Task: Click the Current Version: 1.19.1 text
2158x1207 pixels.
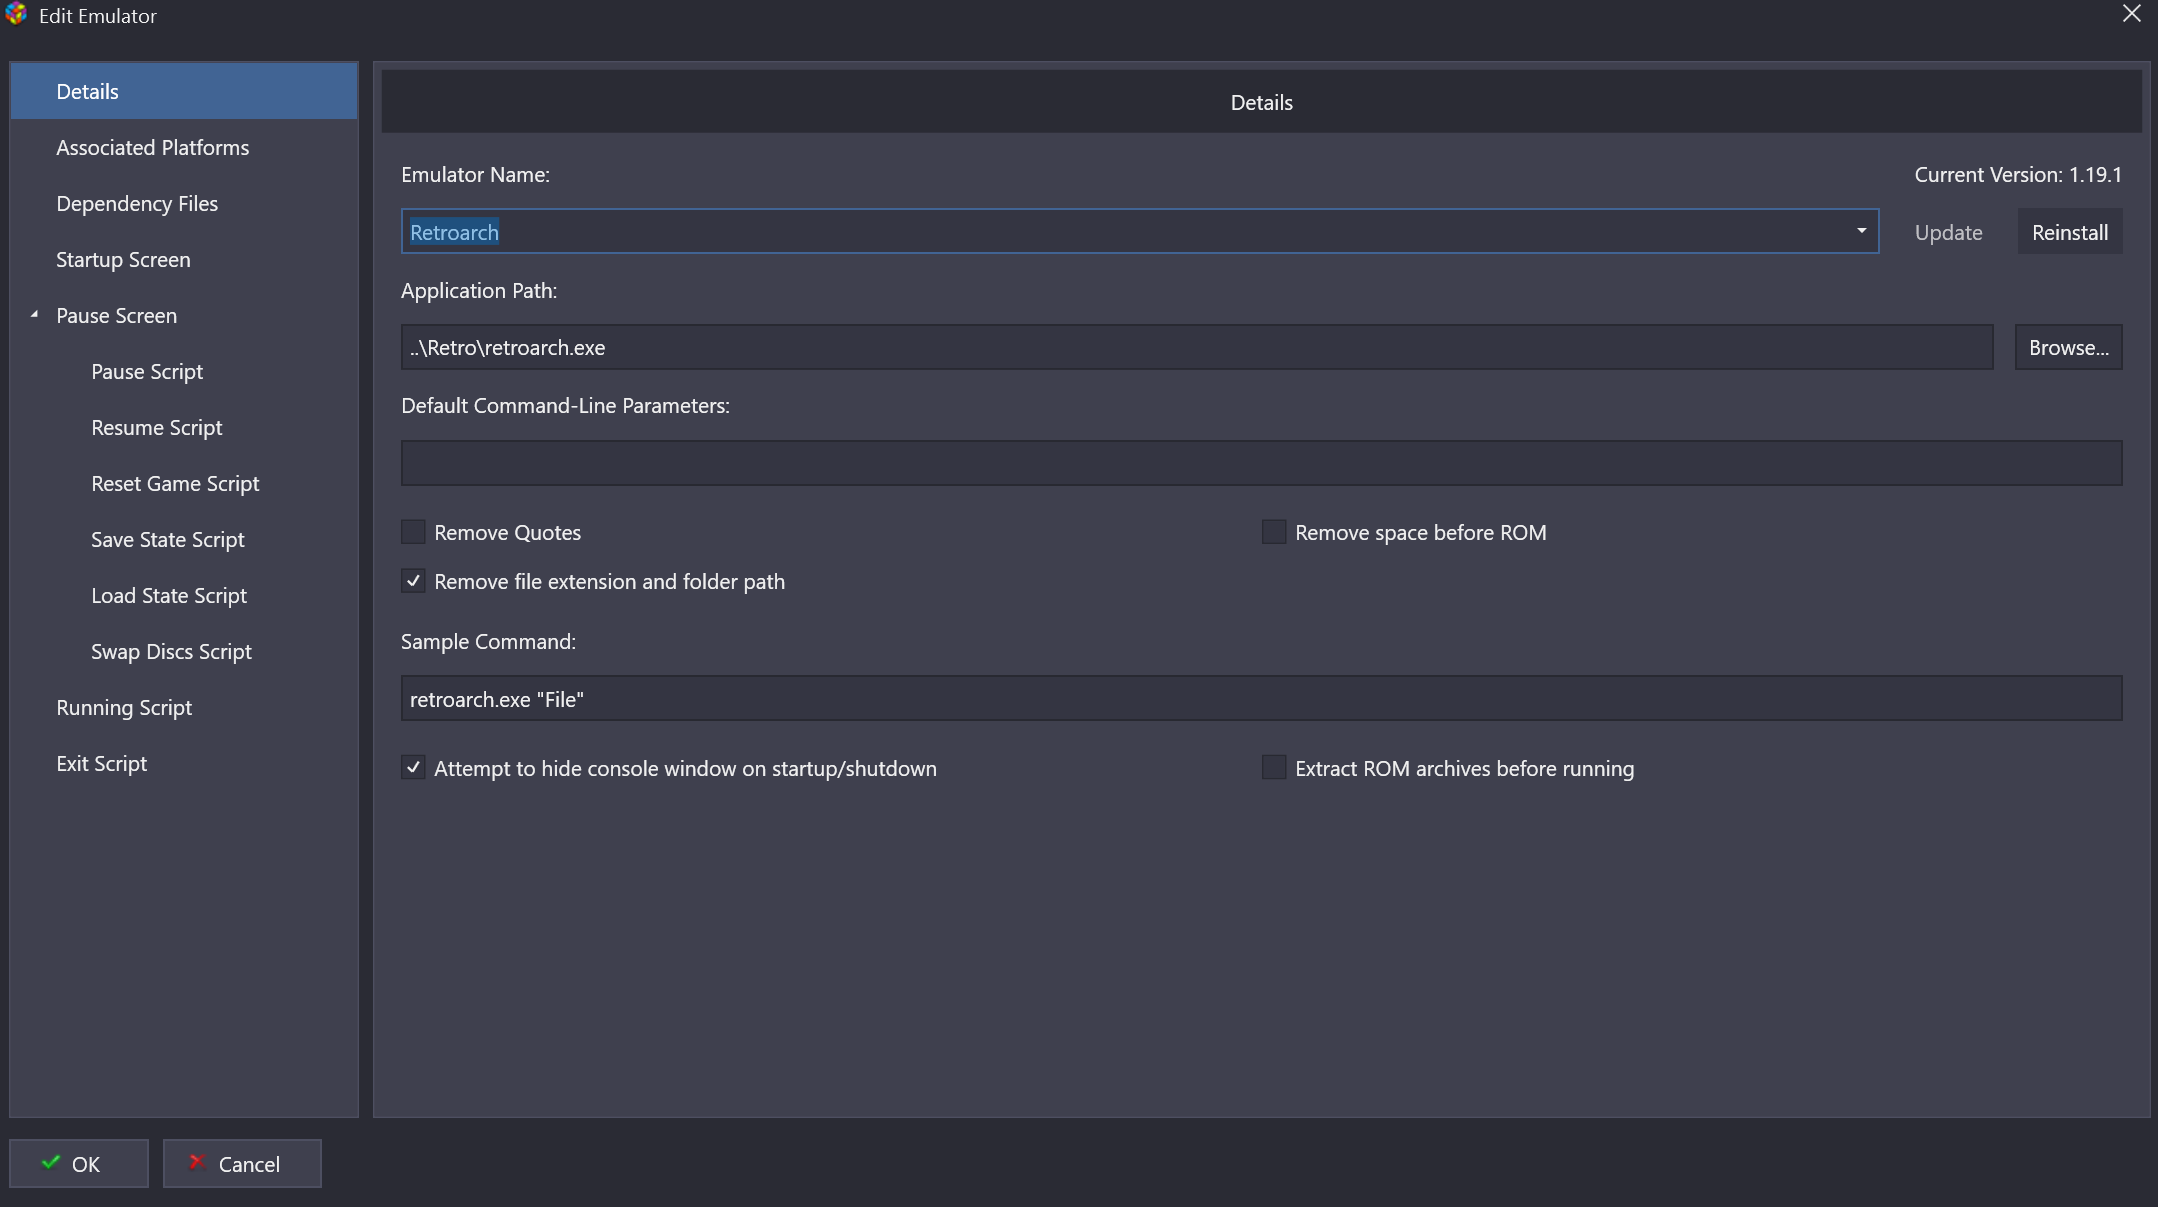Action: pos(2017,174)
